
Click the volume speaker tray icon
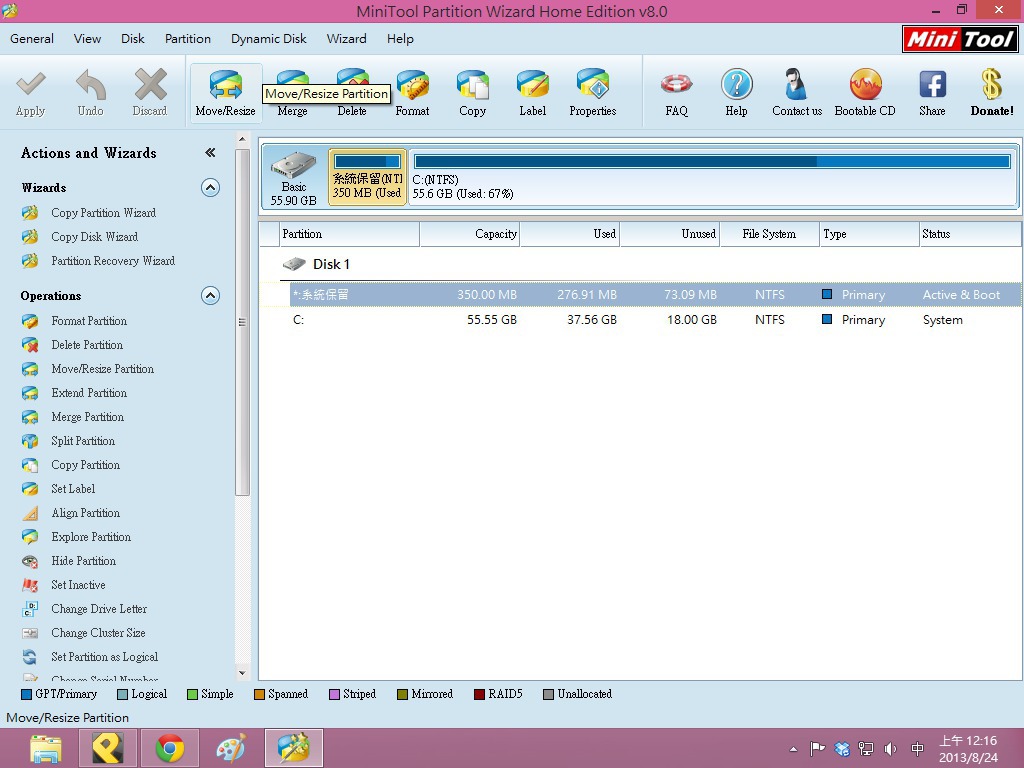(x=890, y=749)
